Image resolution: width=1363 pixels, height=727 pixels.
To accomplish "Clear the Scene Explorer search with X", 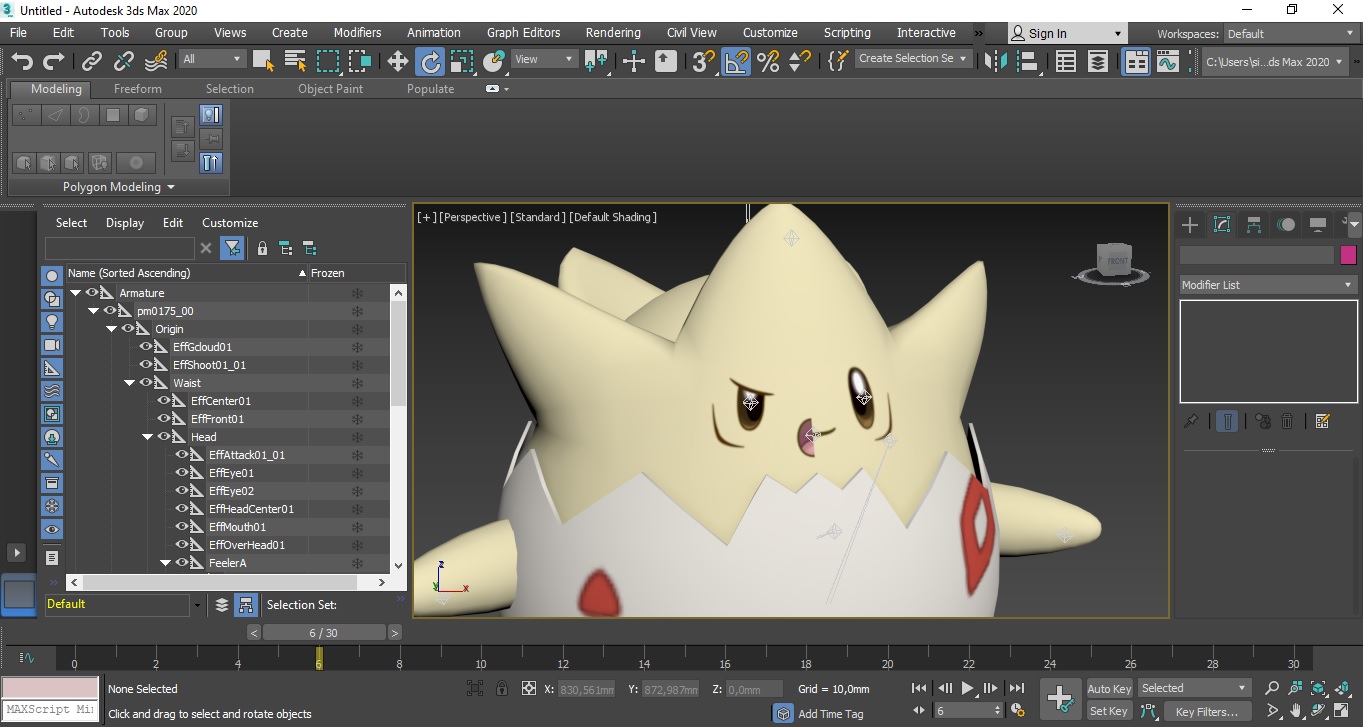I will (x=206, y=248).
